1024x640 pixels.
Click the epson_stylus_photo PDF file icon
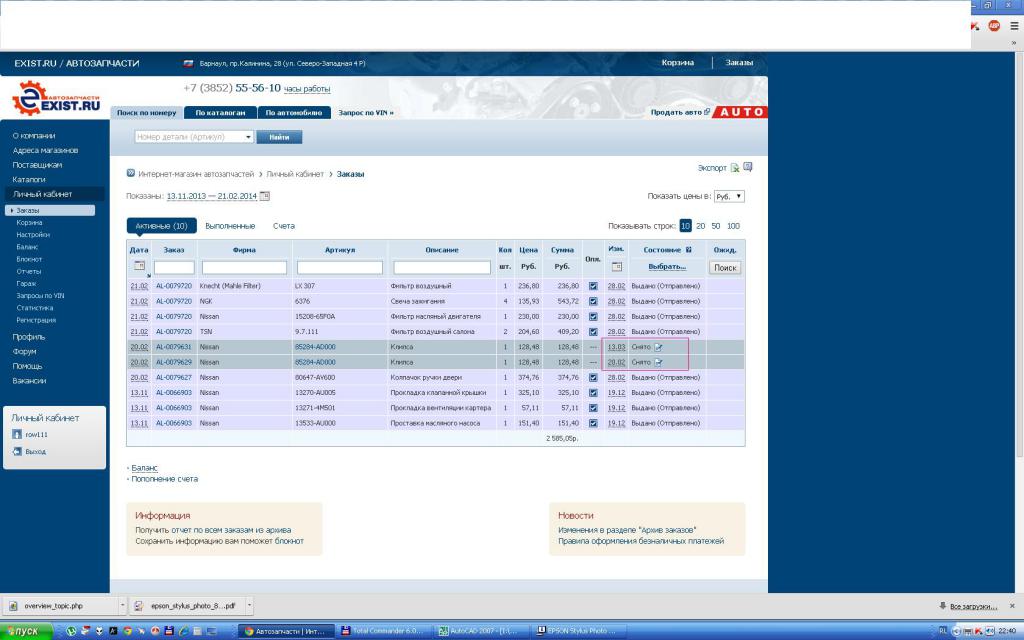(x=138, y=606)
